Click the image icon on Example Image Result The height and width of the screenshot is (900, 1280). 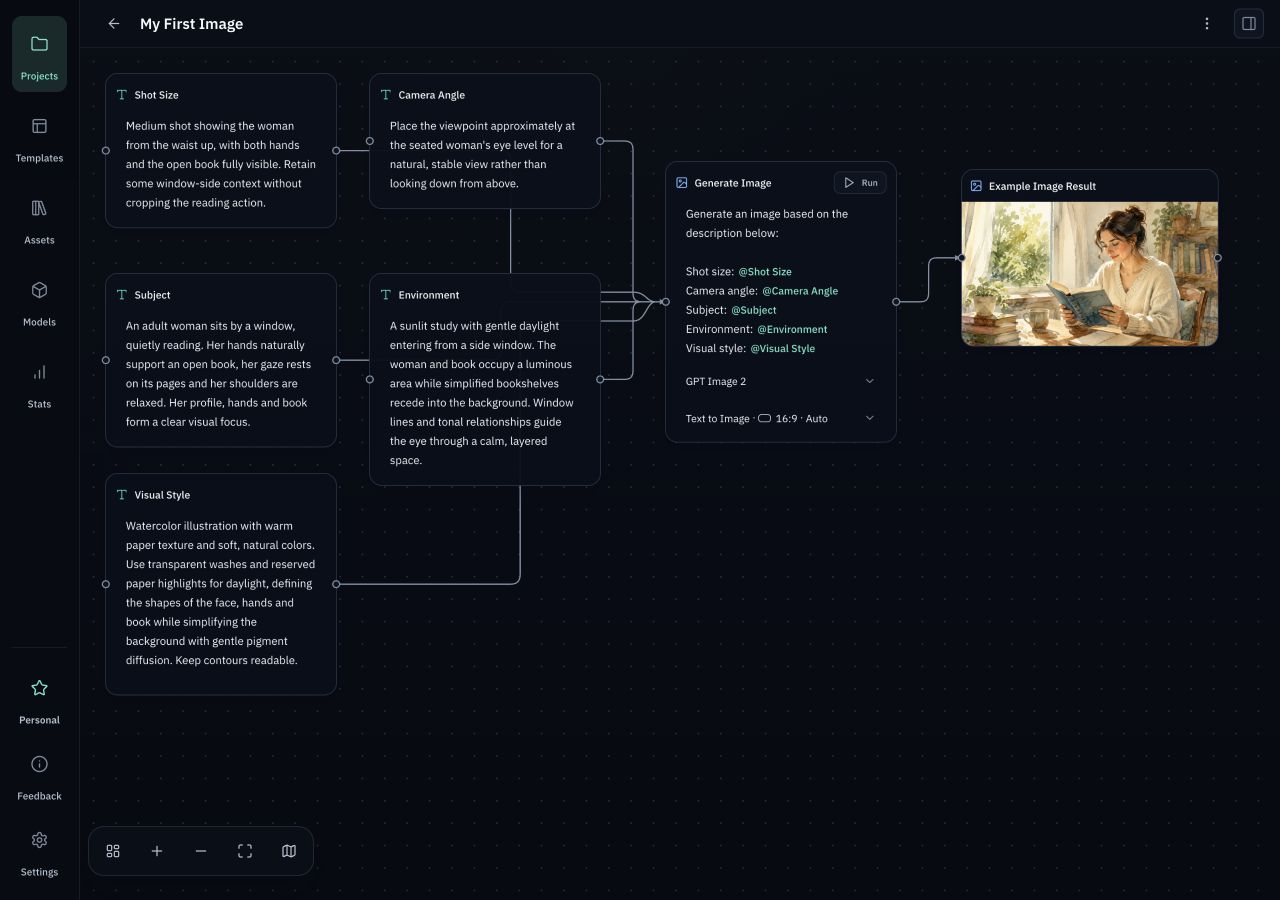(976, 186)
